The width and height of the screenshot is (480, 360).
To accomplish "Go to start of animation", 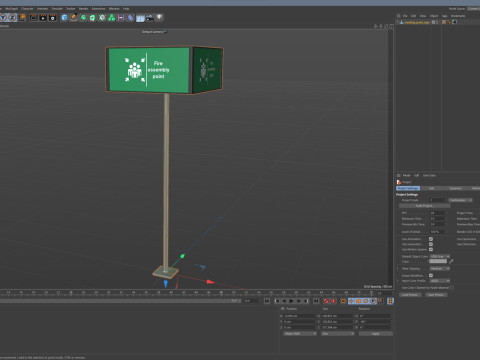I will (267, 301).
